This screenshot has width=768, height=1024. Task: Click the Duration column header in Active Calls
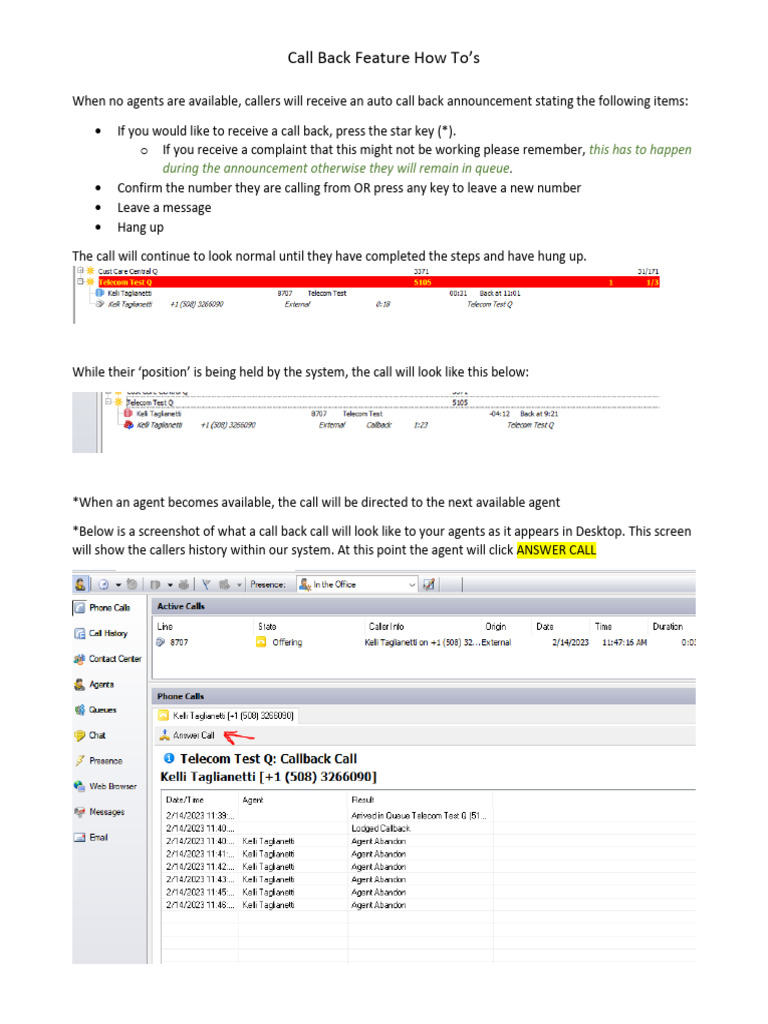[x=667, y=626]
